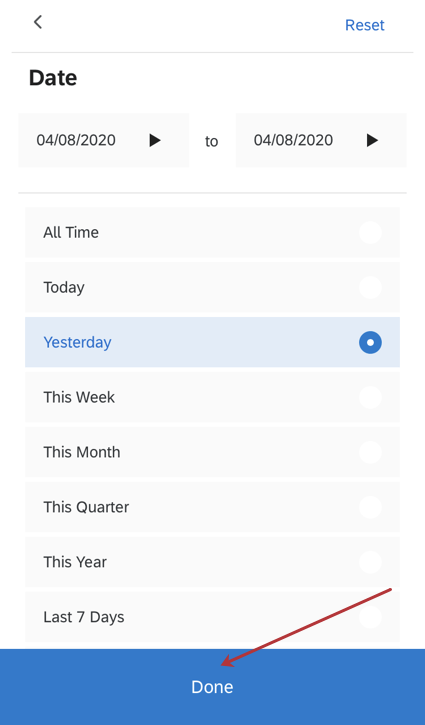The height and width of the screenshot is (725, 425).
Task: Pick the Last 7 Days option text
Action: (84, 617)
